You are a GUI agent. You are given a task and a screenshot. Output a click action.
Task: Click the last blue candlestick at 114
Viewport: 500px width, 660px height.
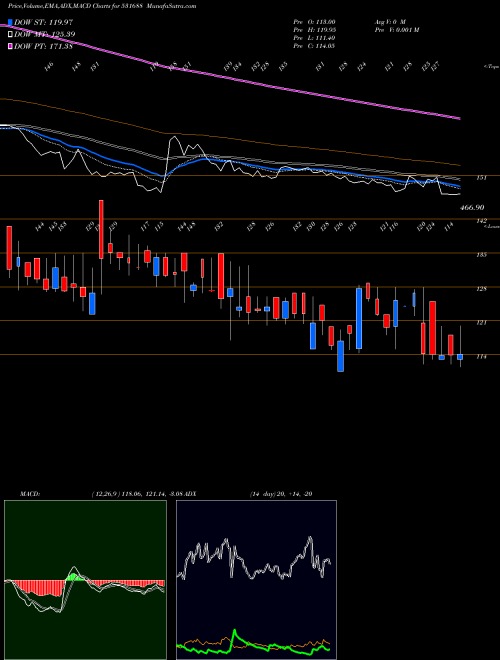[x=460, y=357]
